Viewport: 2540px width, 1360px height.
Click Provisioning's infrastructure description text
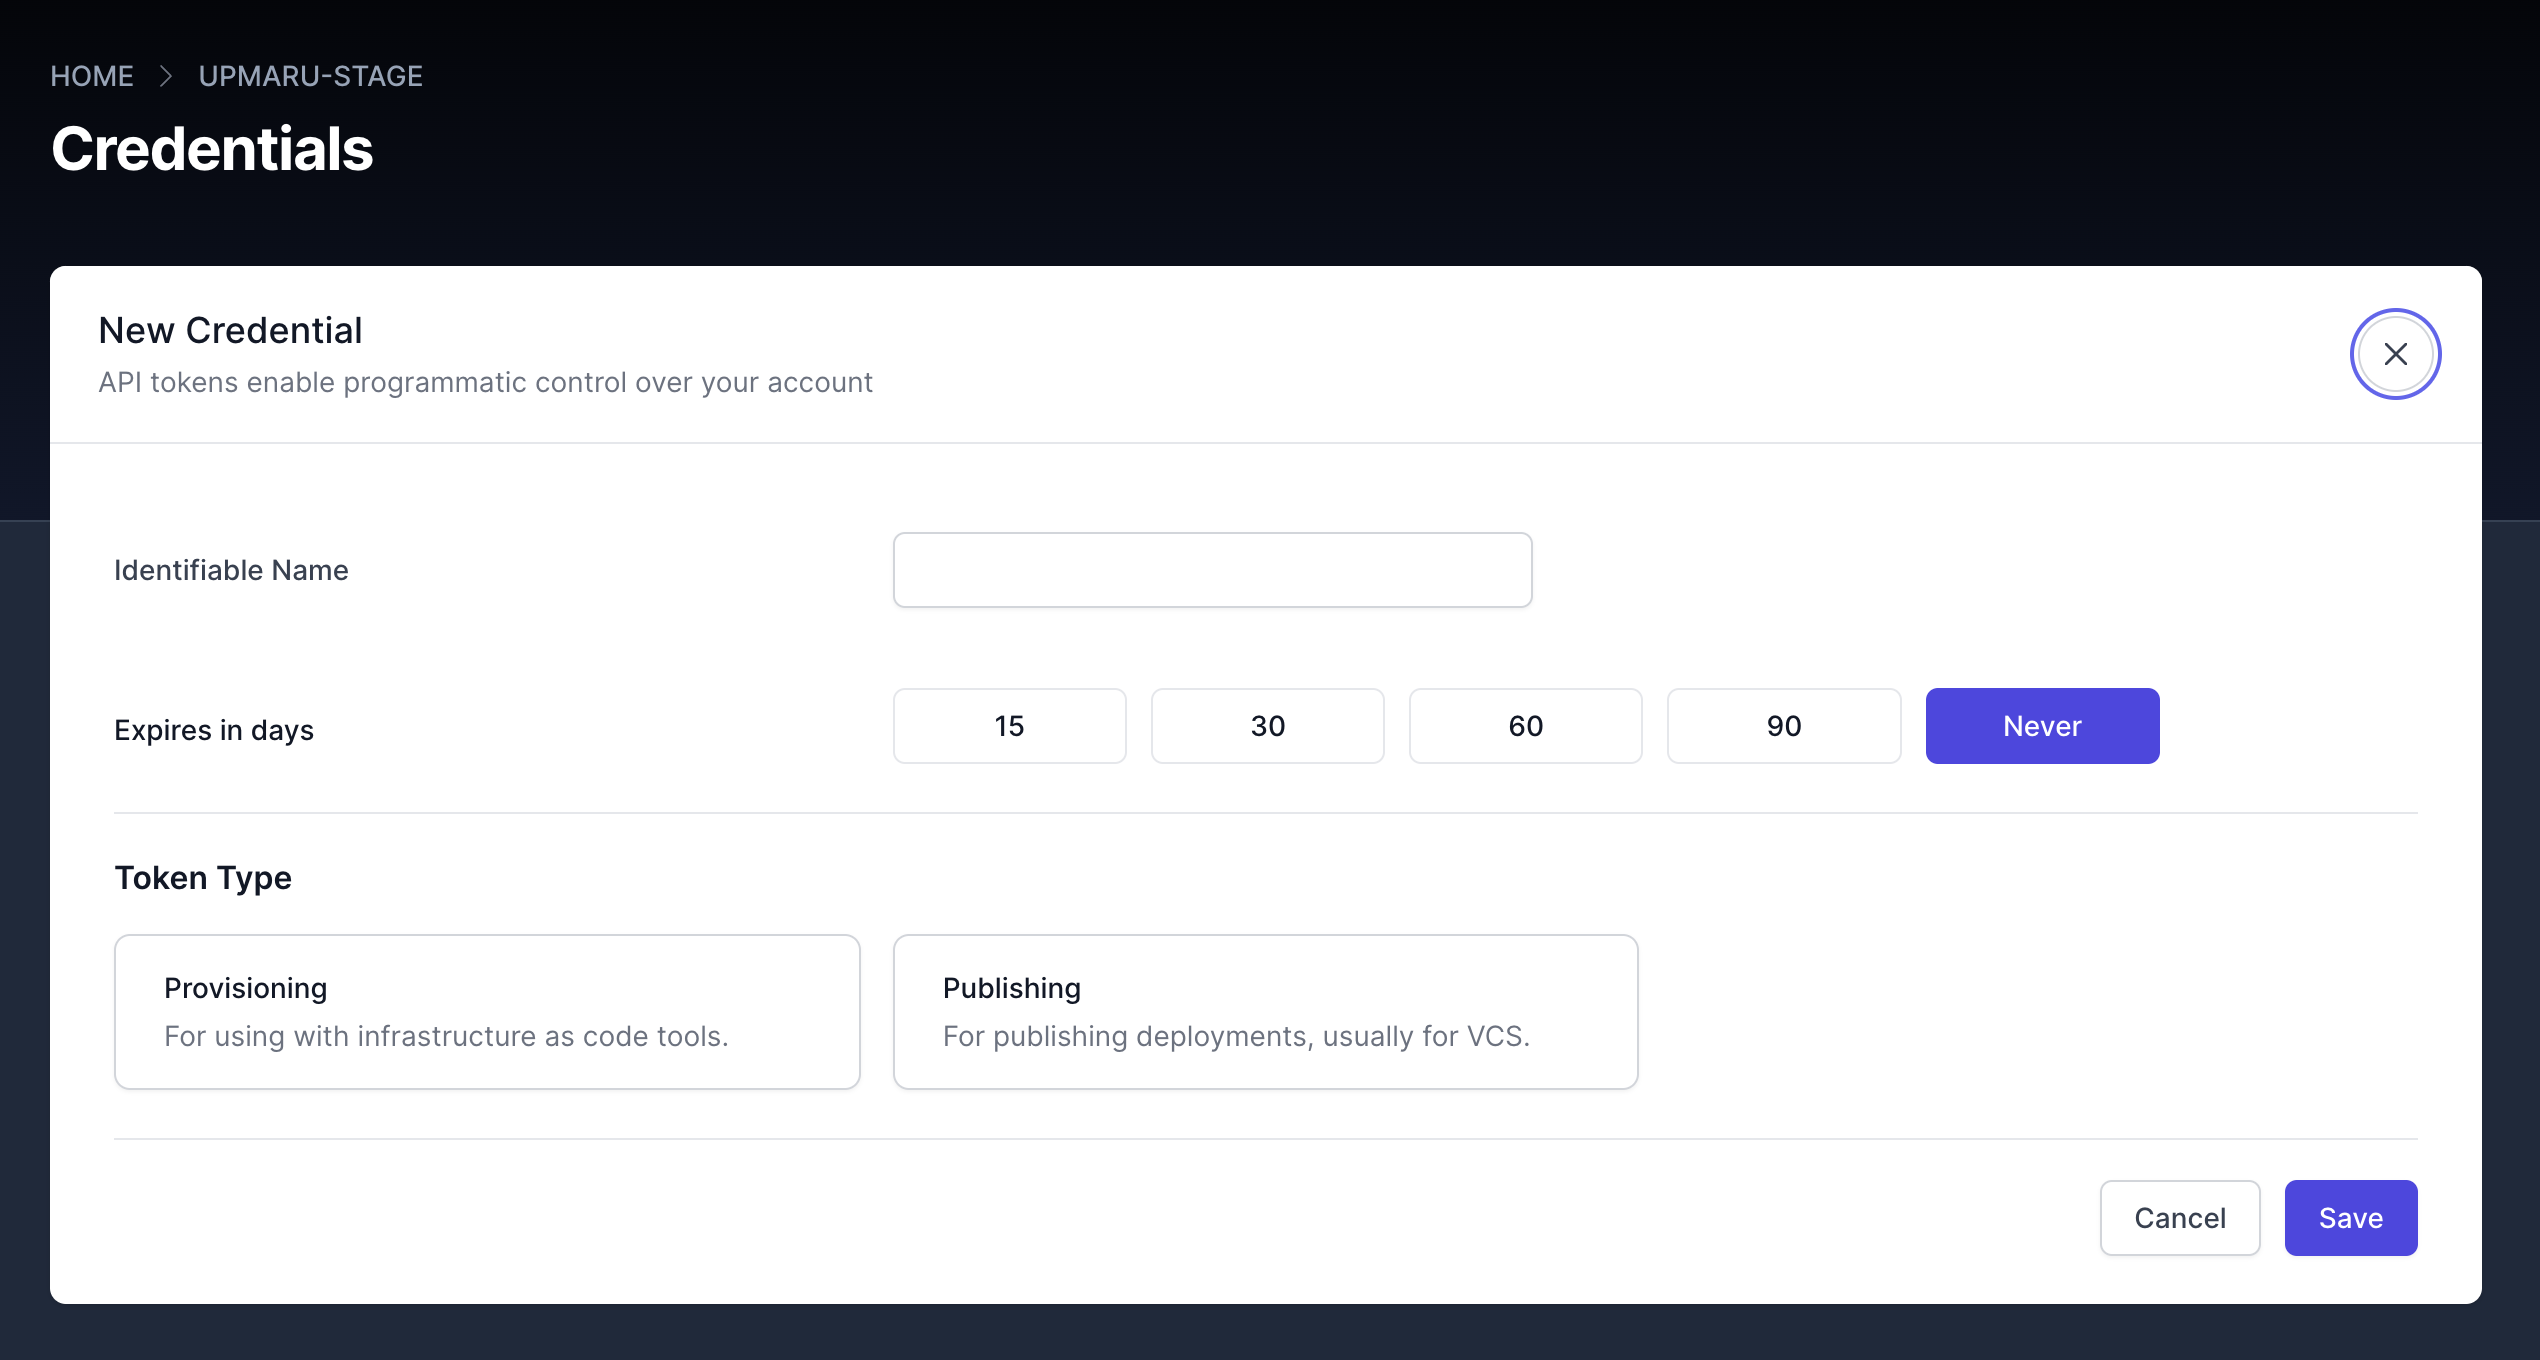click(446, 1036)
